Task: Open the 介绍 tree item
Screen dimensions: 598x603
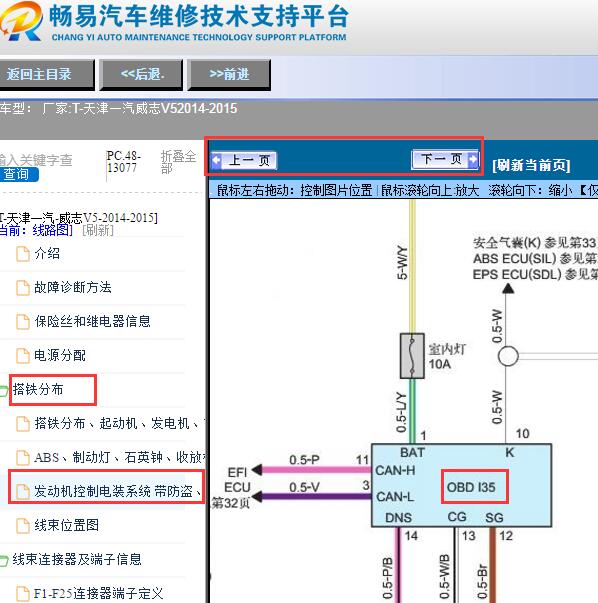Action: click(x=47, y=253)
